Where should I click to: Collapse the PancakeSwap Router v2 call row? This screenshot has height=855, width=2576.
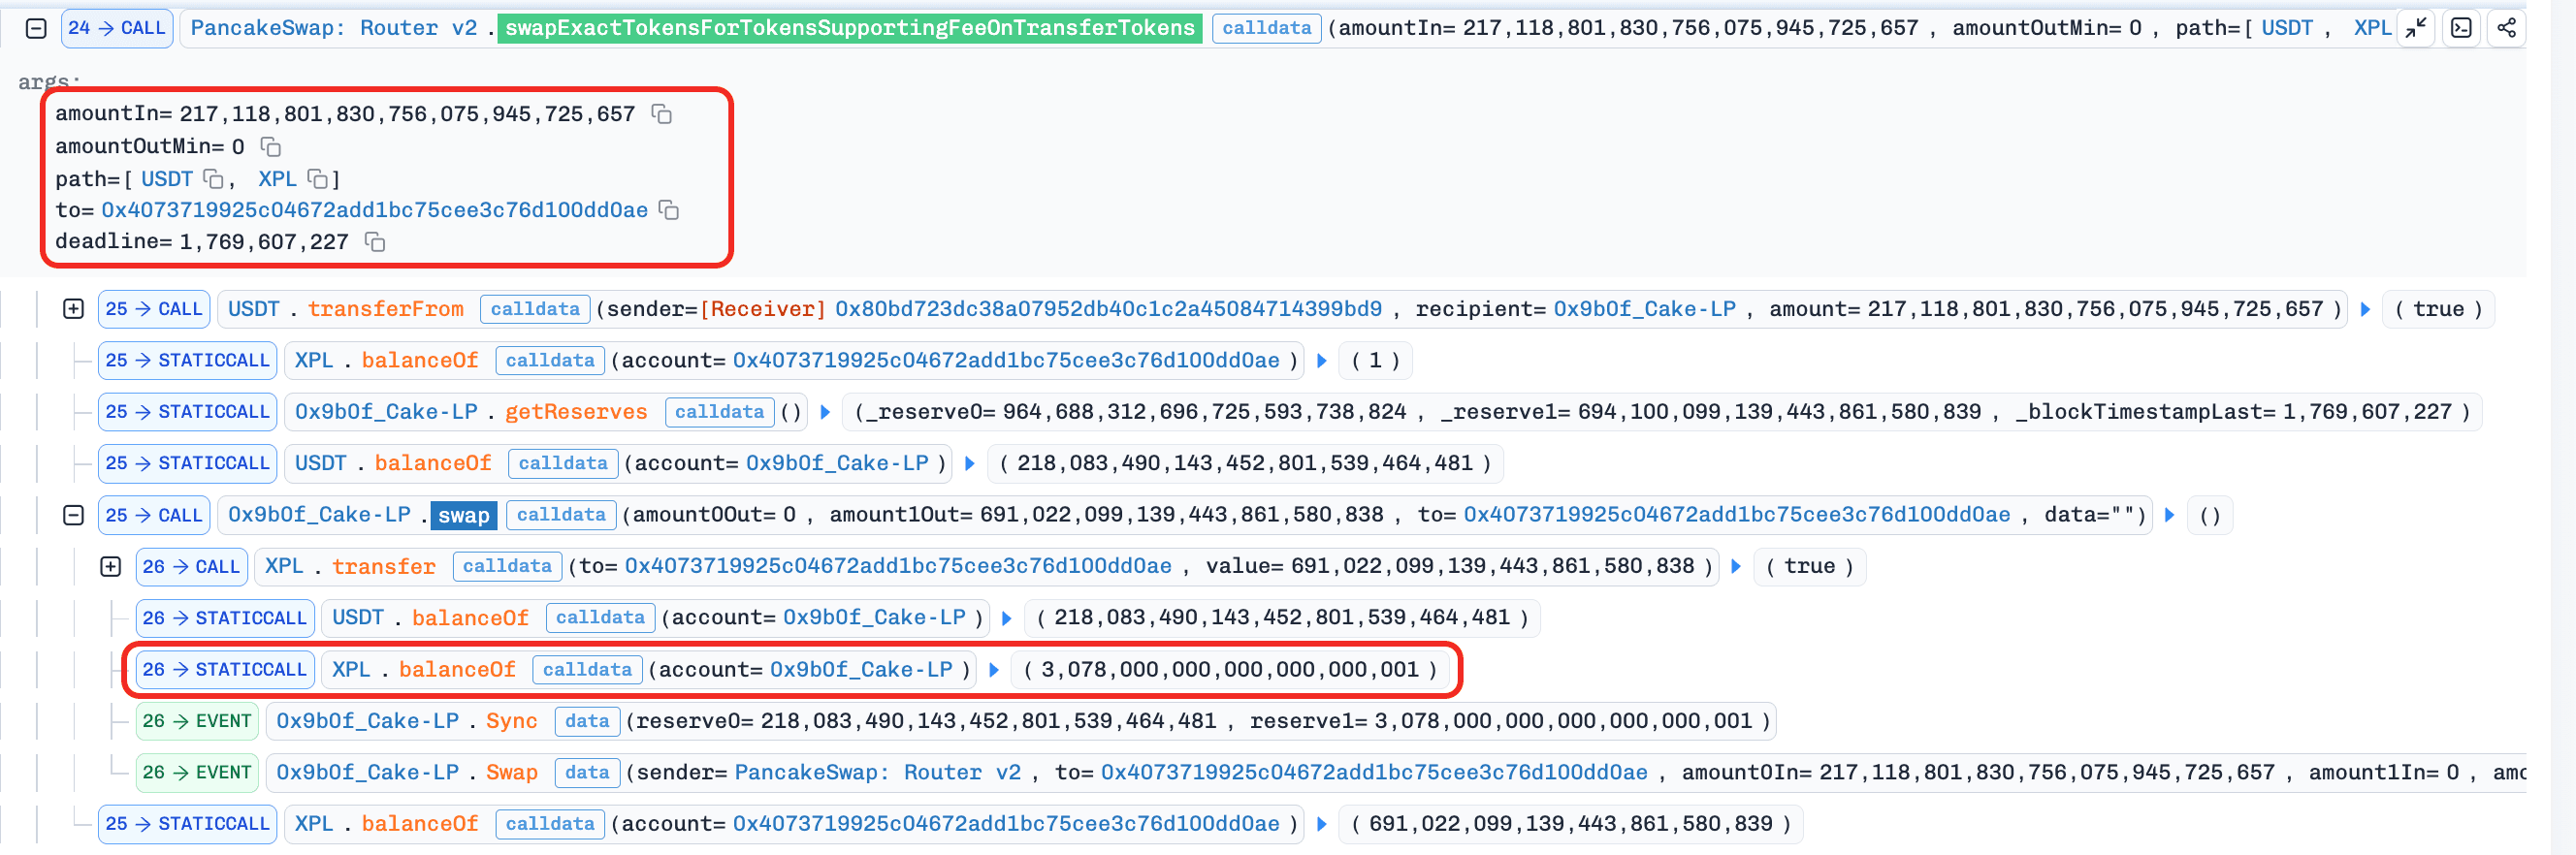[x=36, y=28]
